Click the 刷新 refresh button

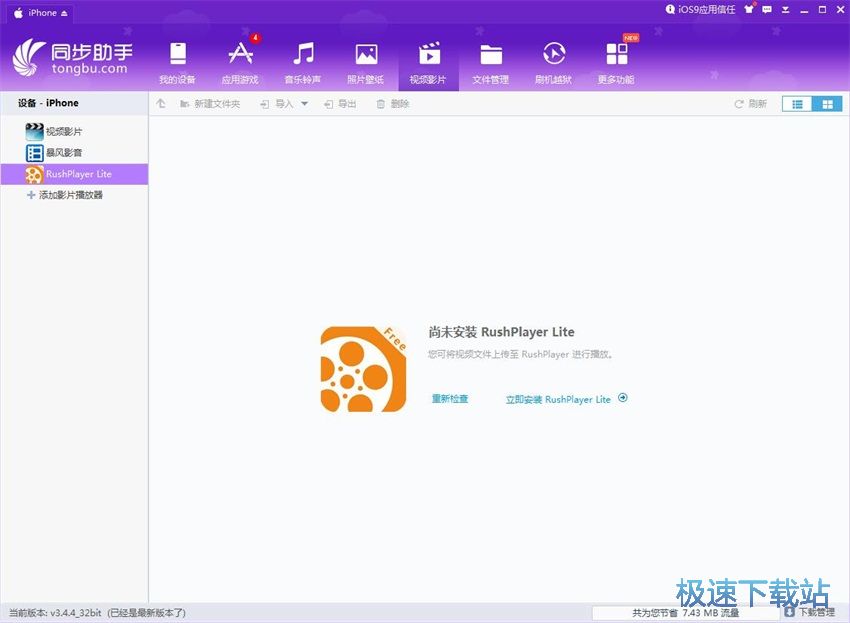point(750,104)
